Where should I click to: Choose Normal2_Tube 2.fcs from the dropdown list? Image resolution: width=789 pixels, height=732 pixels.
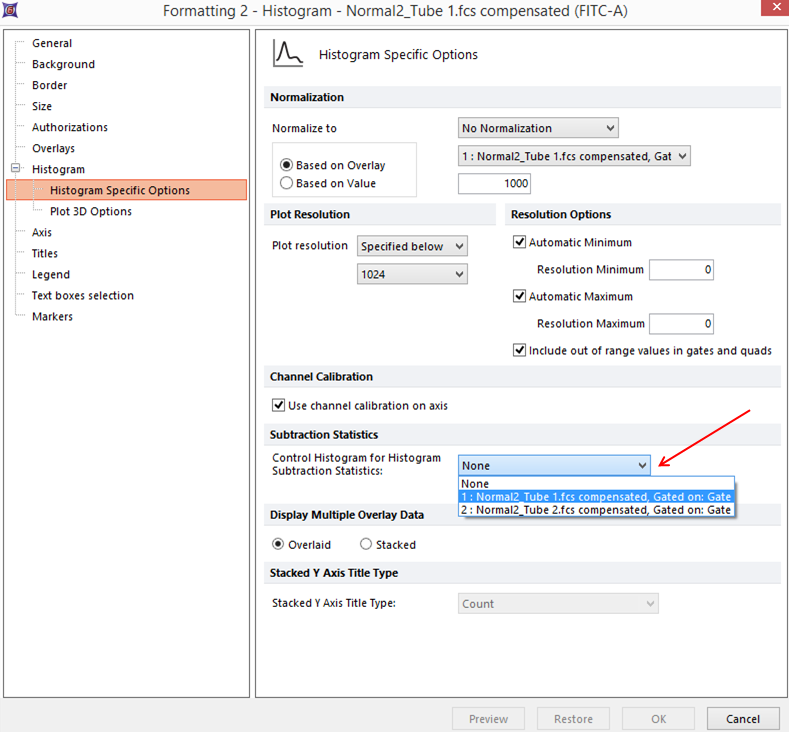click(x=596, y=510)
